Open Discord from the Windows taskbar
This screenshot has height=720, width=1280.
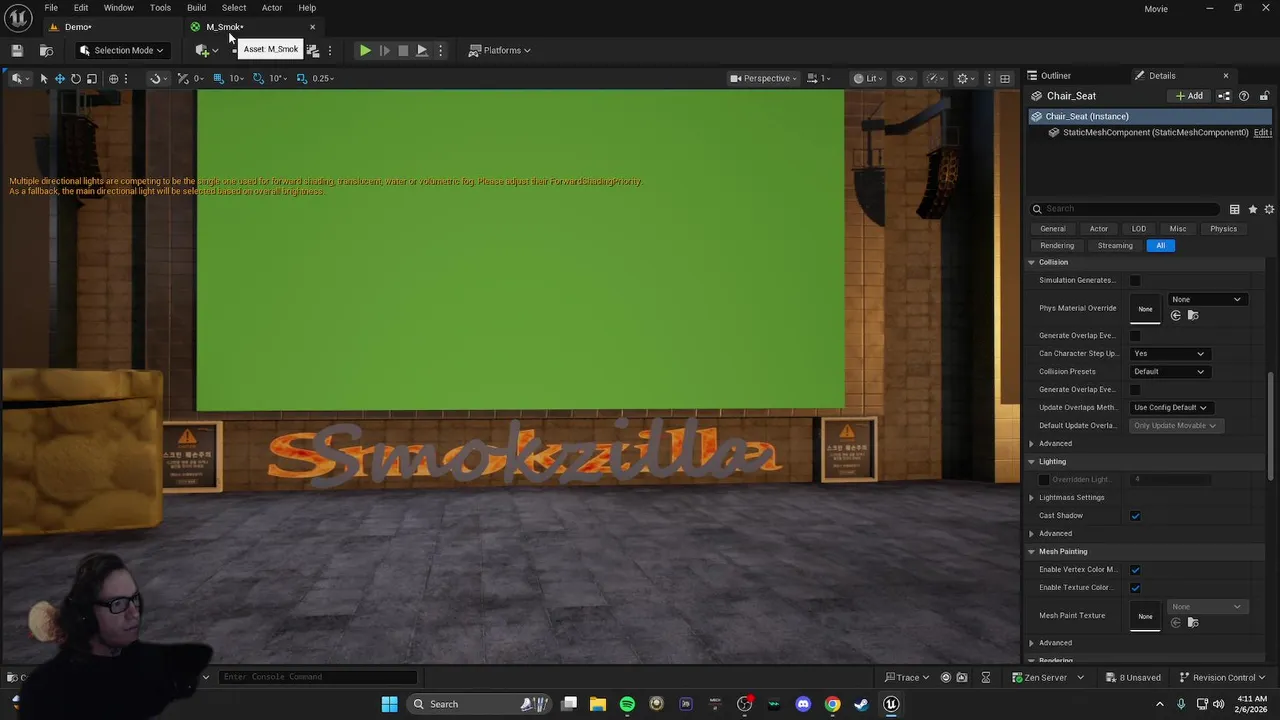(803, 704)
